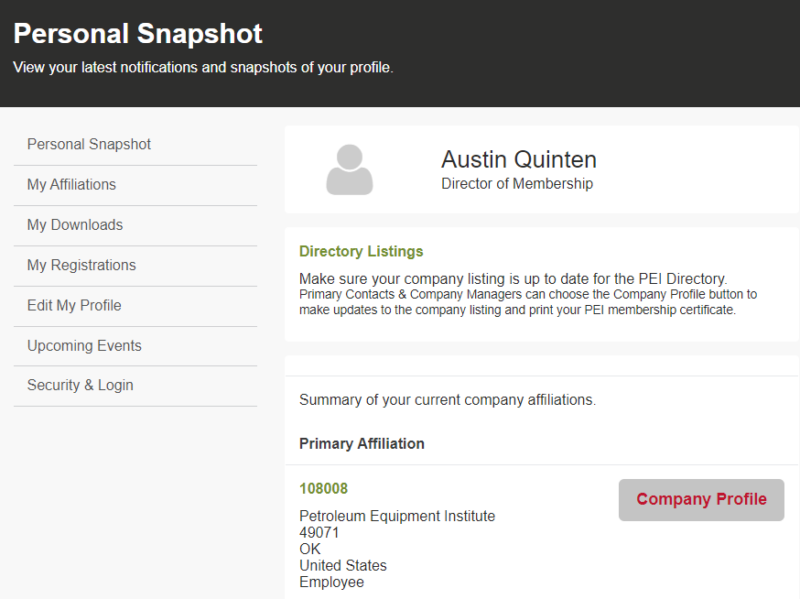Click the 108008 company ID link
The height and width of the screenshot is (599, 800).
click(x=324, y=488)
